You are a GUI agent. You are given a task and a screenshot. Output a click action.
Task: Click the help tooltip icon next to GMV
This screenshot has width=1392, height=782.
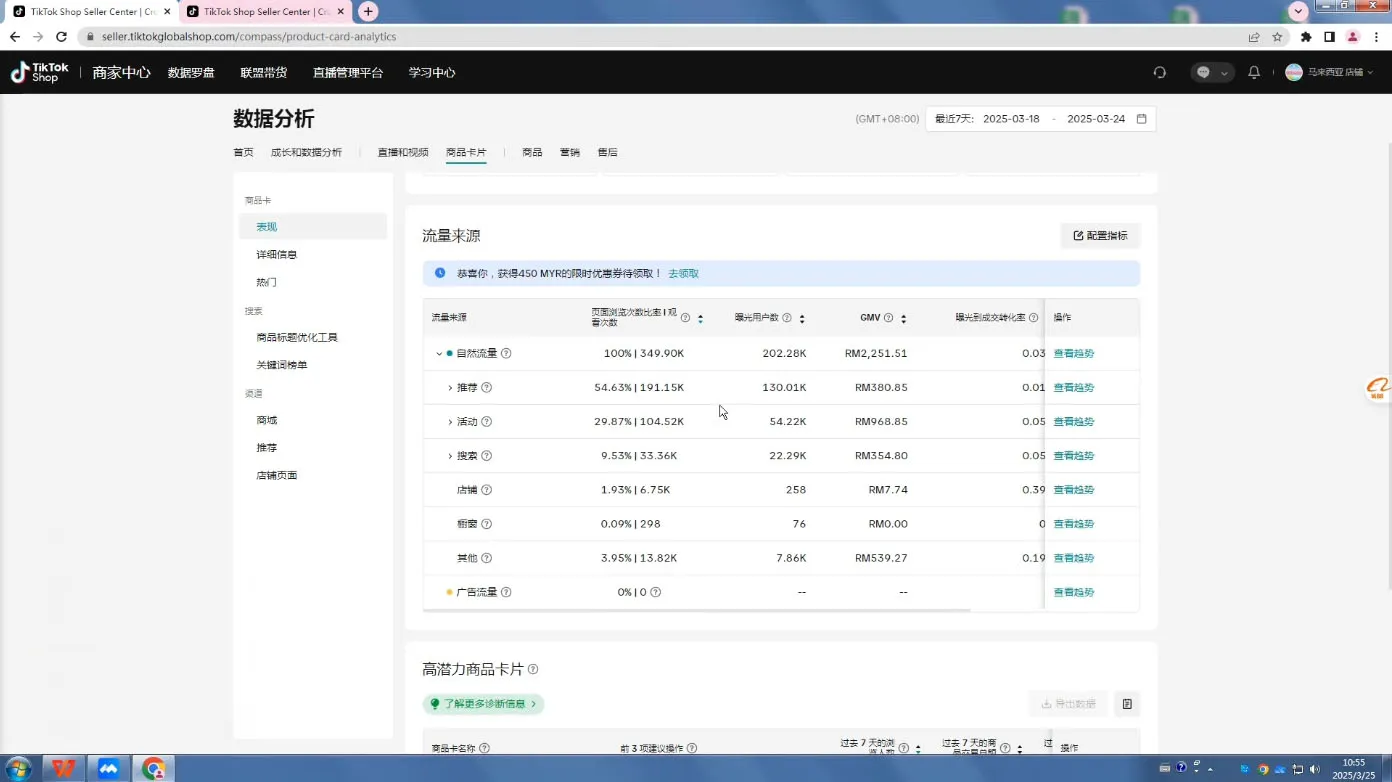889,318
